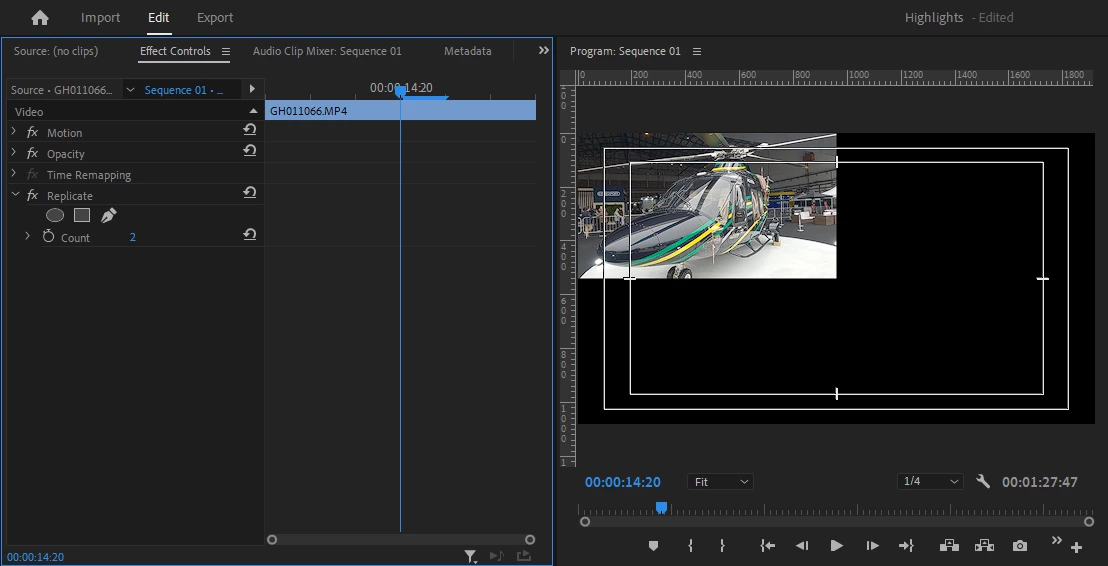Image resolution: width=1108 pixels, height=566 pixels.
Task: Click the Export Frame camera icon
Action: (1019, 546)
